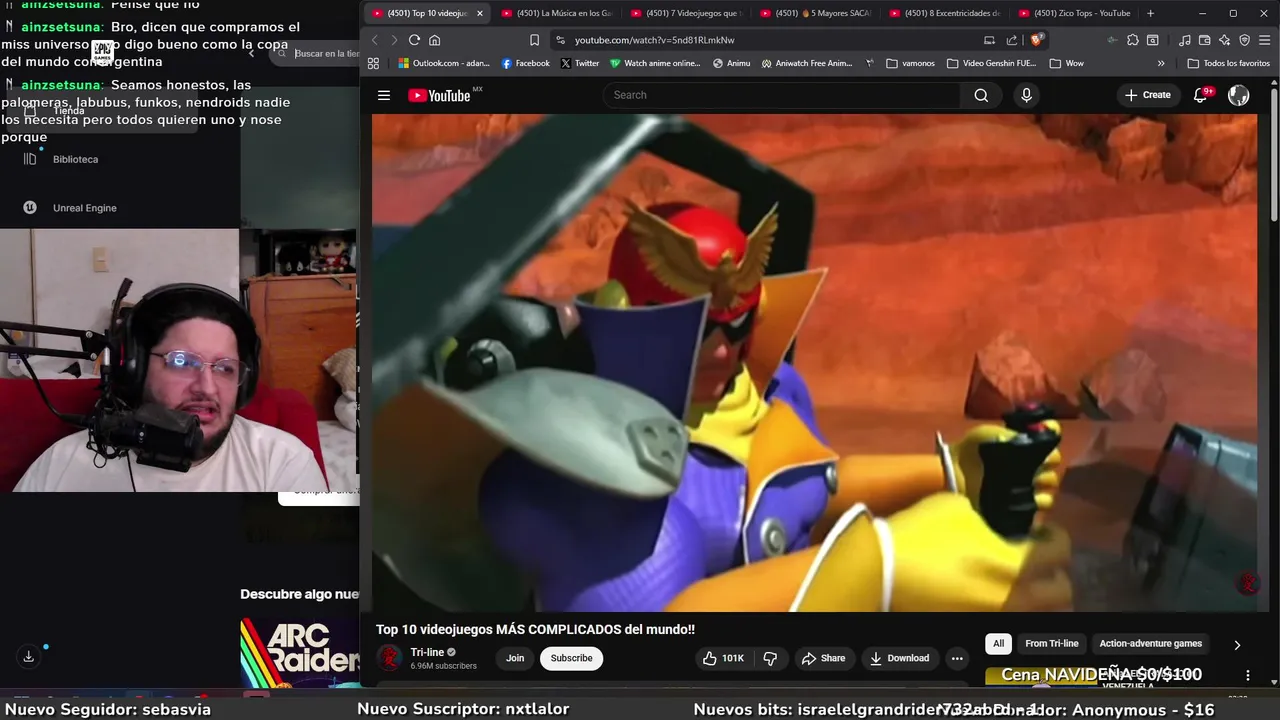This screenshot has width=1280, height=720.
Task: Open Brave VPN shield icon
Action: [1245, 40]
